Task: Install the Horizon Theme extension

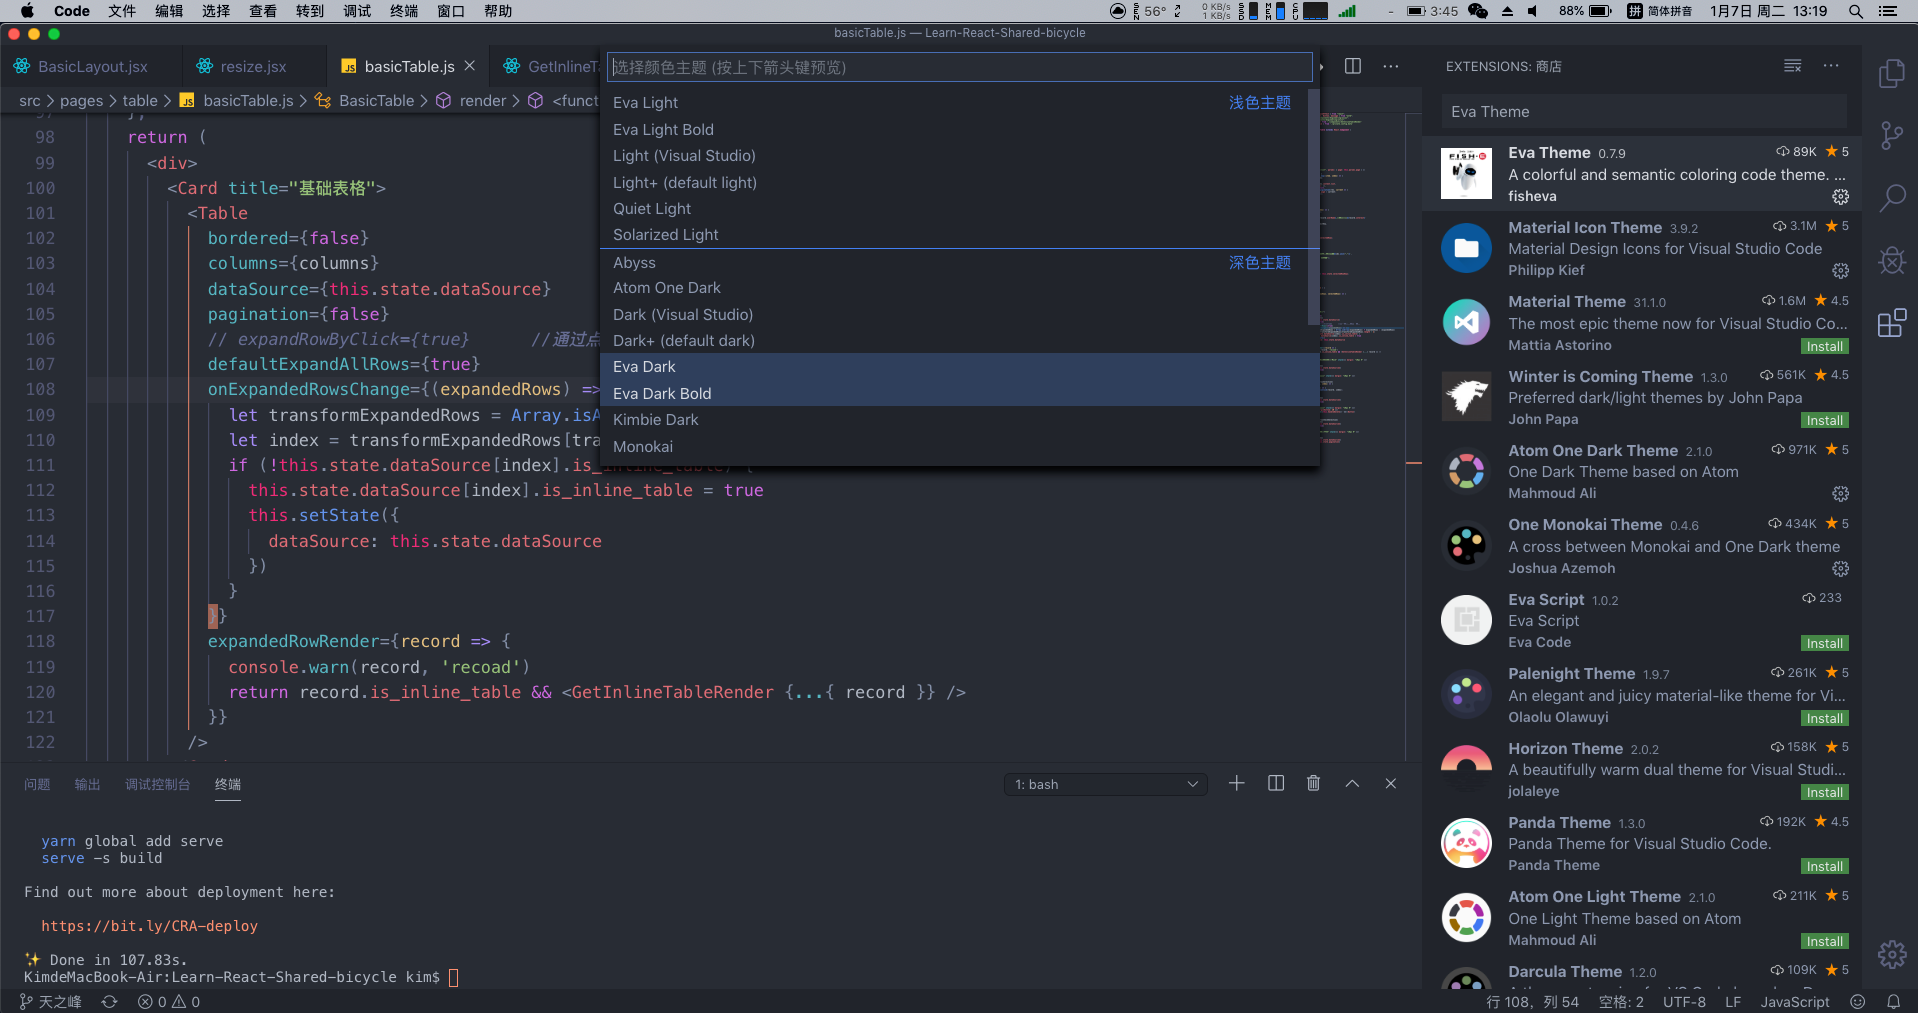Action: [1824, 793]
